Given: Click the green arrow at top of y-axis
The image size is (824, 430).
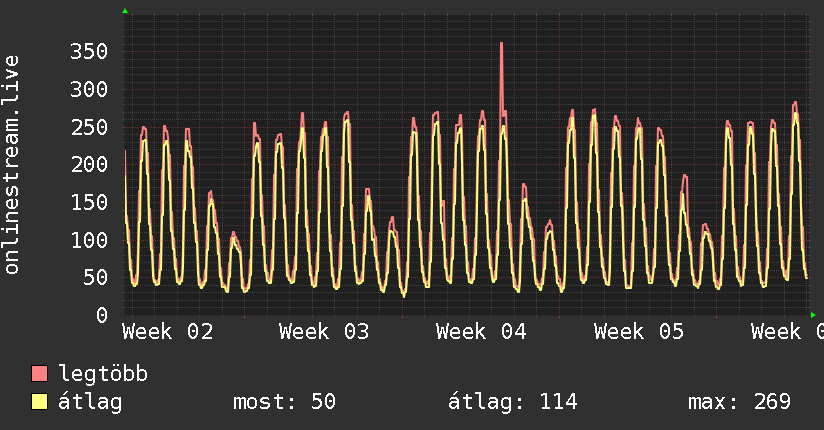Looking at the screenshot, I should click(x=125, y=11).
